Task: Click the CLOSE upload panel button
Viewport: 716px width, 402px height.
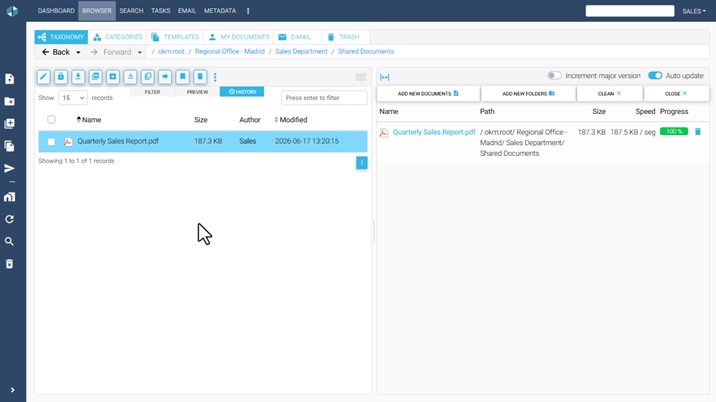Action: tap(676, 94)
